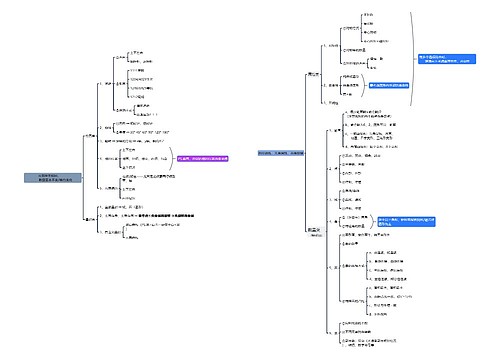500x360 pixels.
Task: Select the upper main branch of the right map
Action: (x=313, y=74)
